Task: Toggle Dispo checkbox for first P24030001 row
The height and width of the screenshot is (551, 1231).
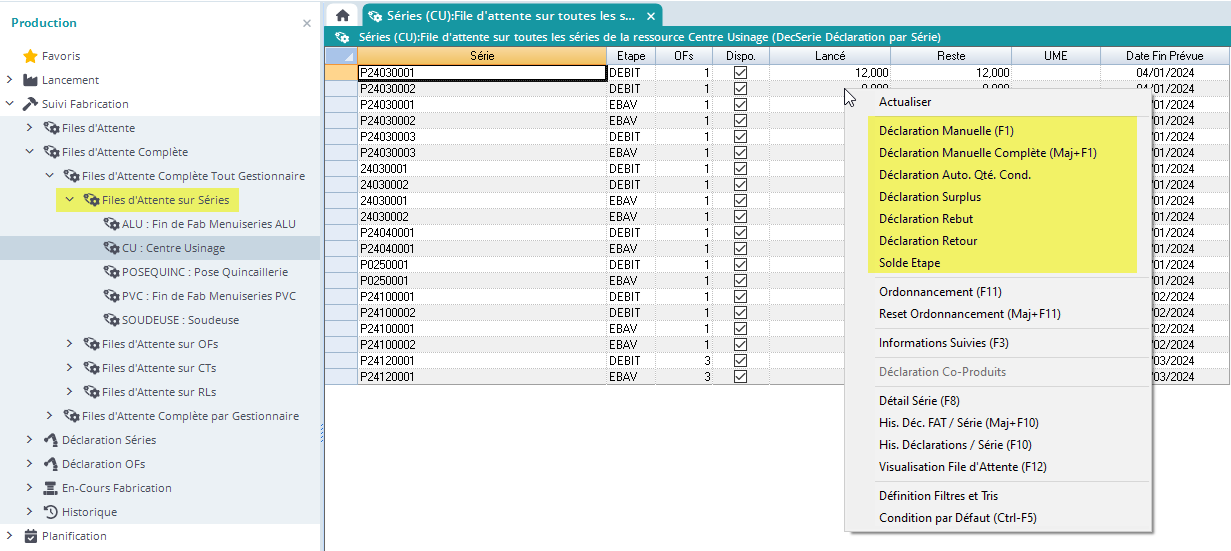Action: (740, 73)
